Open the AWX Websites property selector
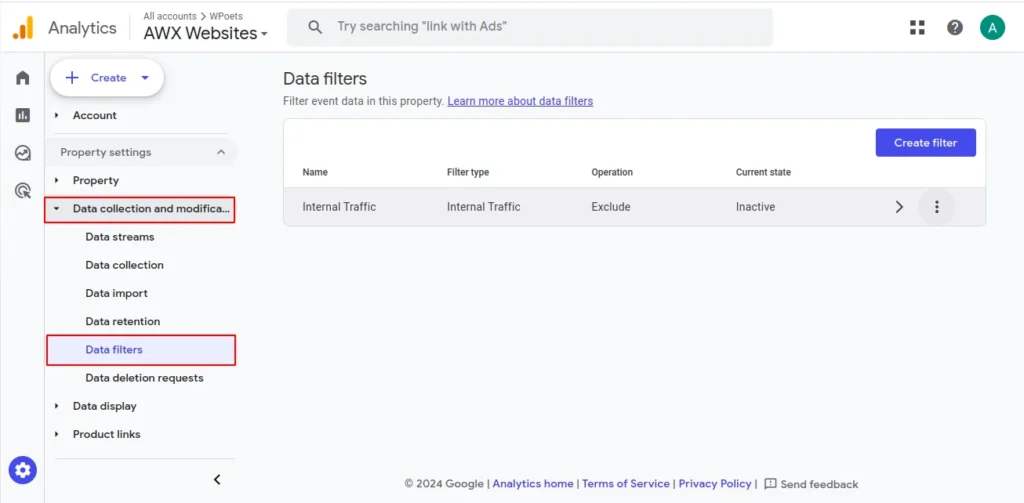Image resolution: width=1024 pixels, height=503 pixels. click(x=206, y=33)
